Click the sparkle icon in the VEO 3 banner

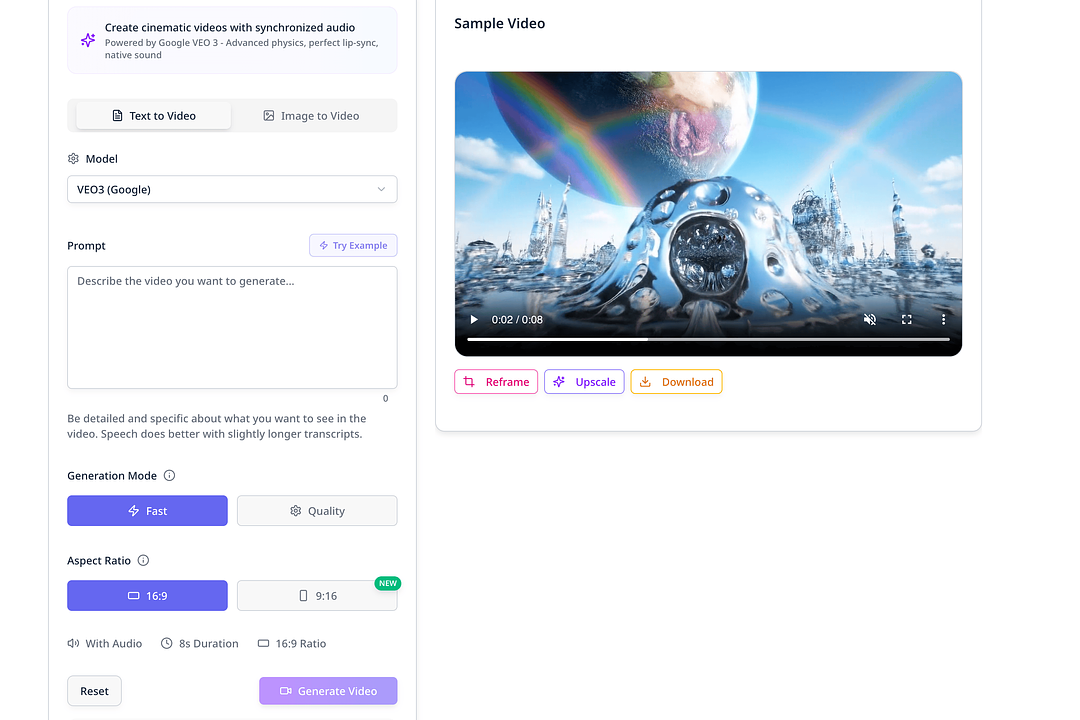86,39
